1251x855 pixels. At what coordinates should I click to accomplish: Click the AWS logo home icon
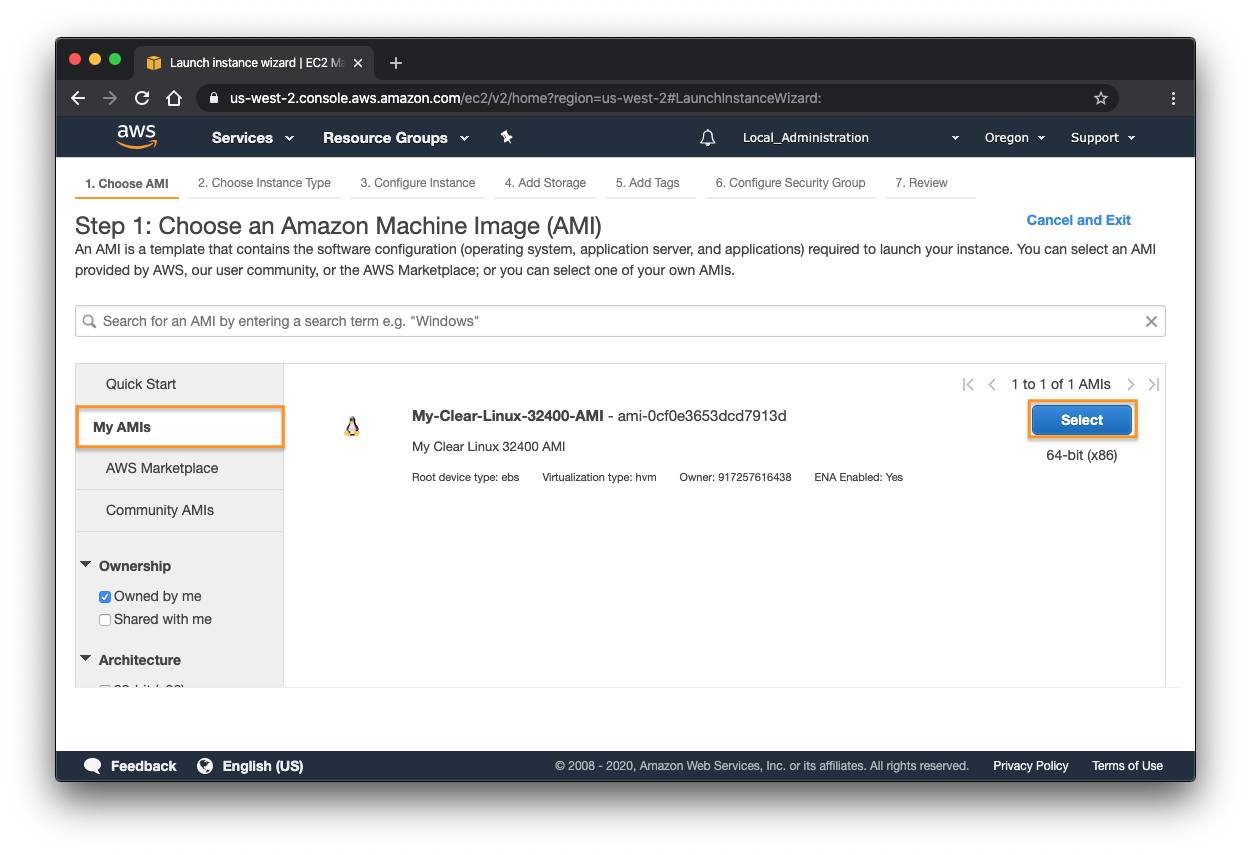(x=136, y=137)
